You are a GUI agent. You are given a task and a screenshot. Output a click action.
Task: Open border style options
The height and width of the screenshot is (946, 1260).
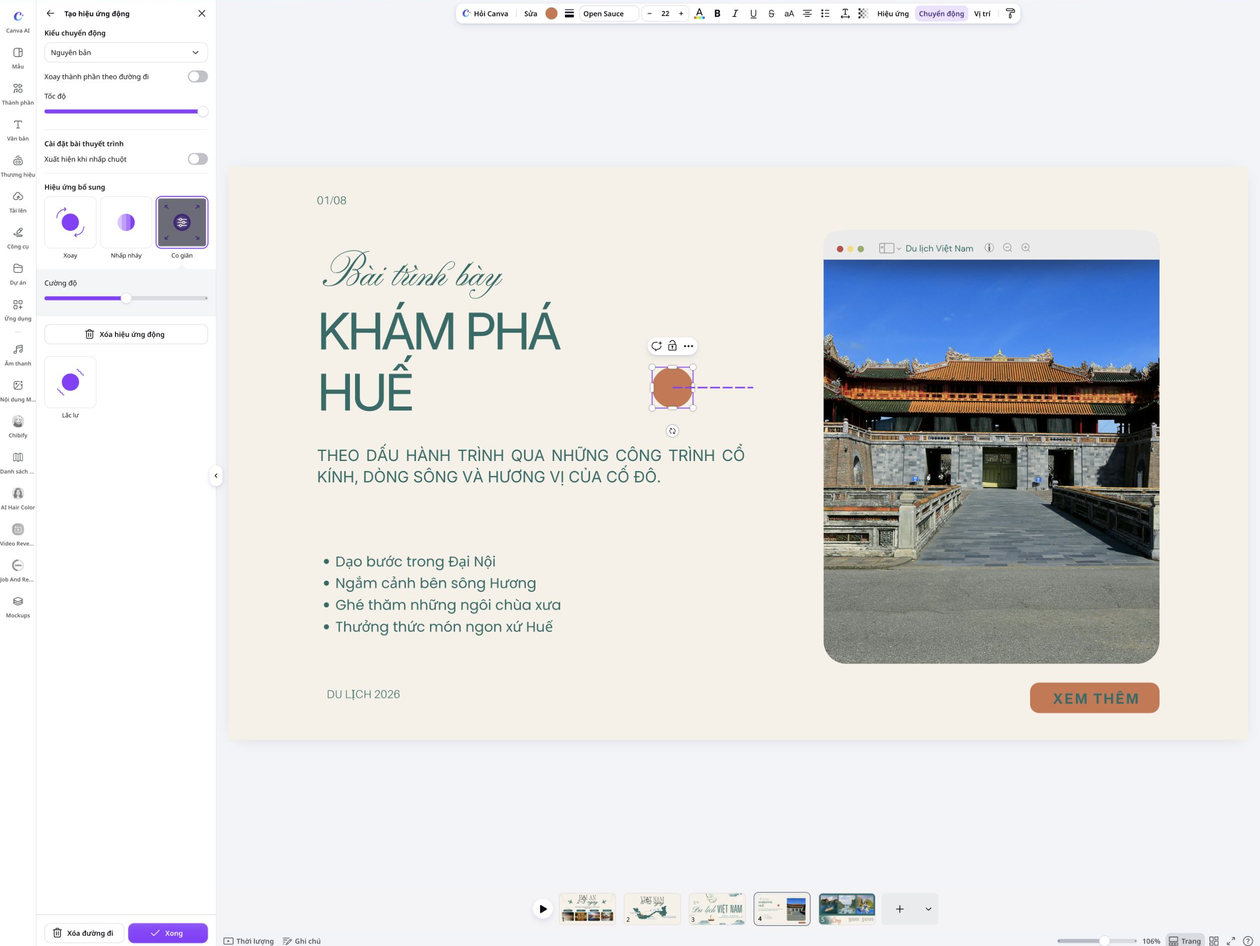pos(569,14)
